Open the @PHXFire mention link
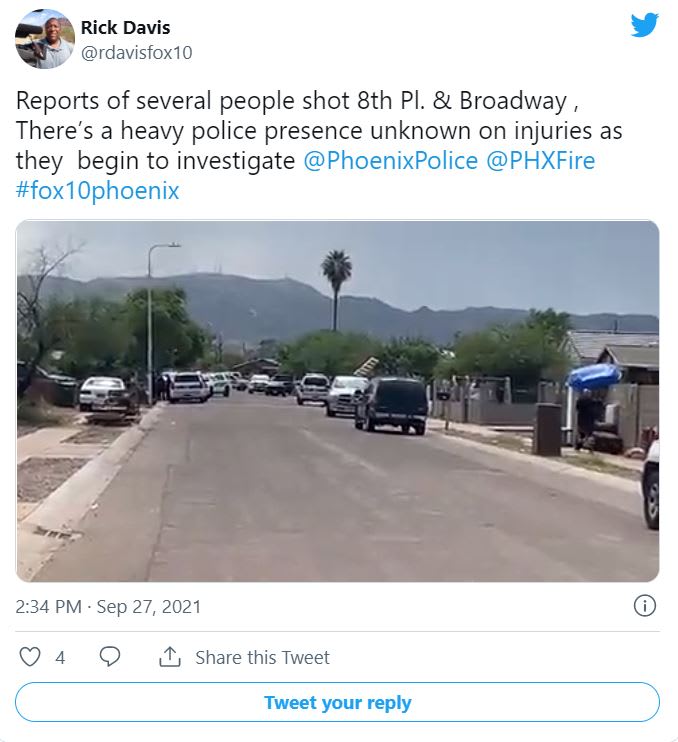 pos(540,160)
